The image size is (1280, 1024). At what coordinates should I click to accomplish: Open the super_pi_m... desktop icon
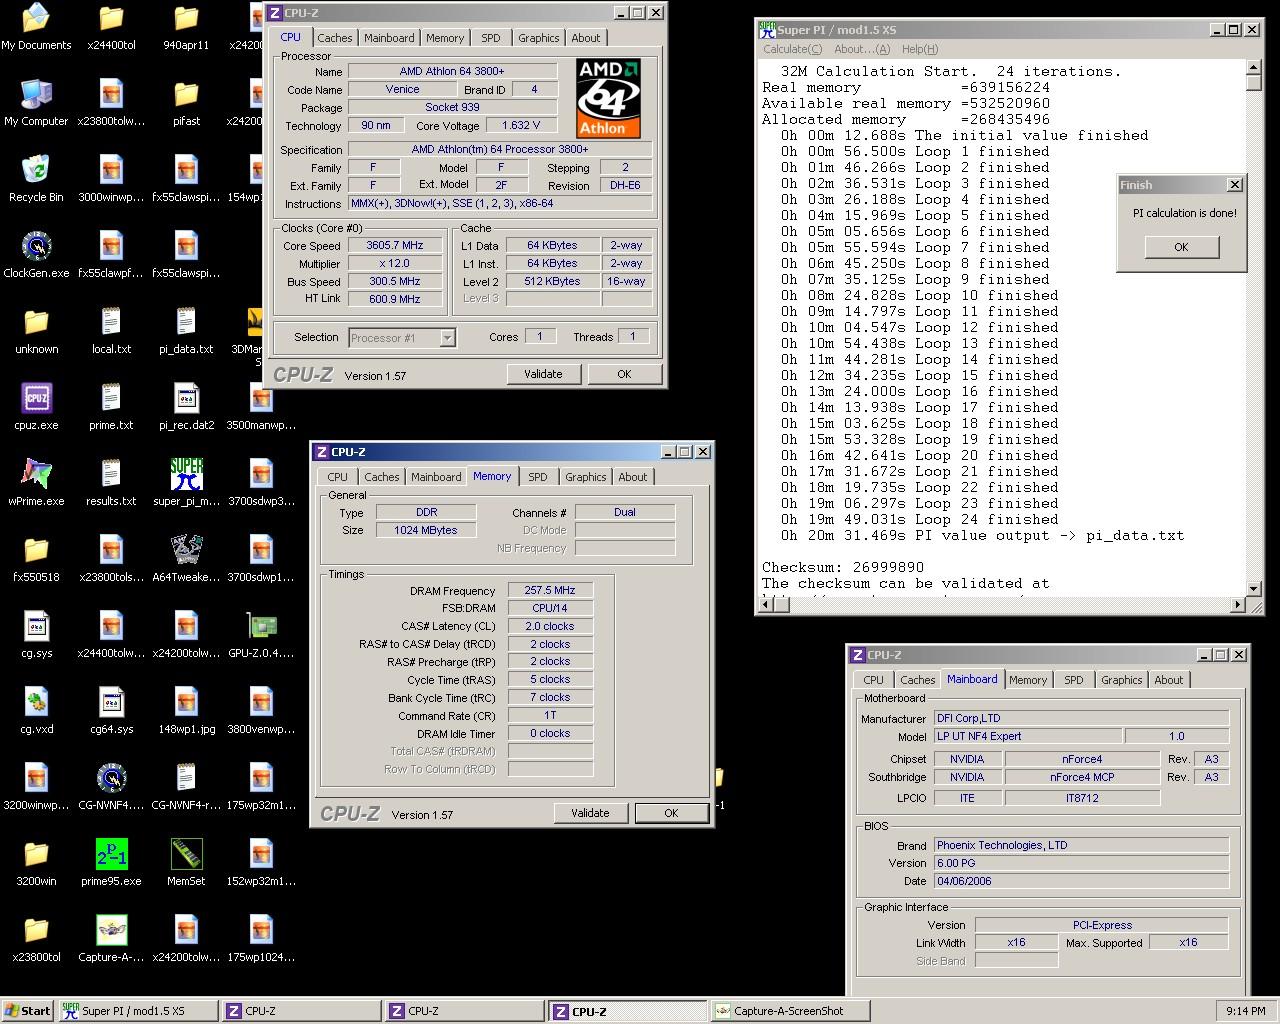(x=186, y=483)
